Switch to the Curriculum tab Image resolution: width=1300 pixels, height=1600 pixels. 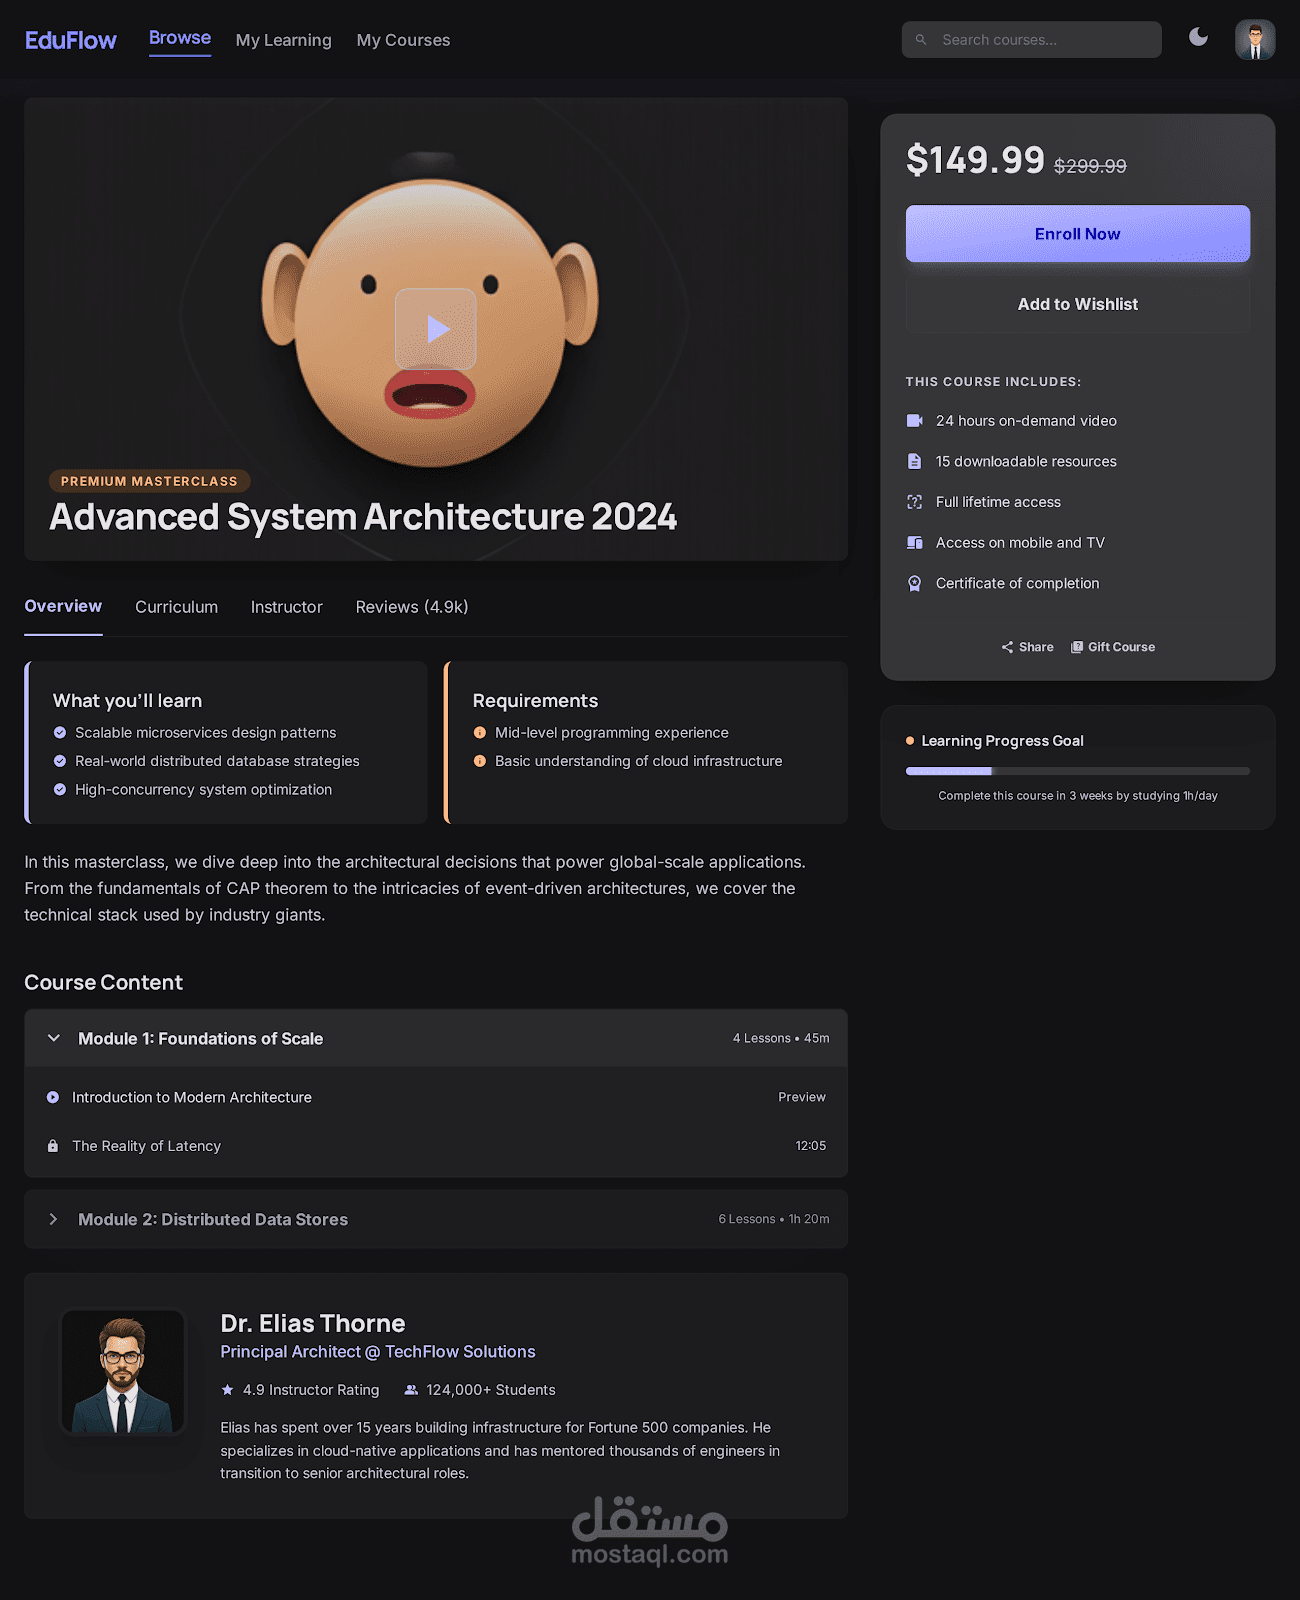176,607
